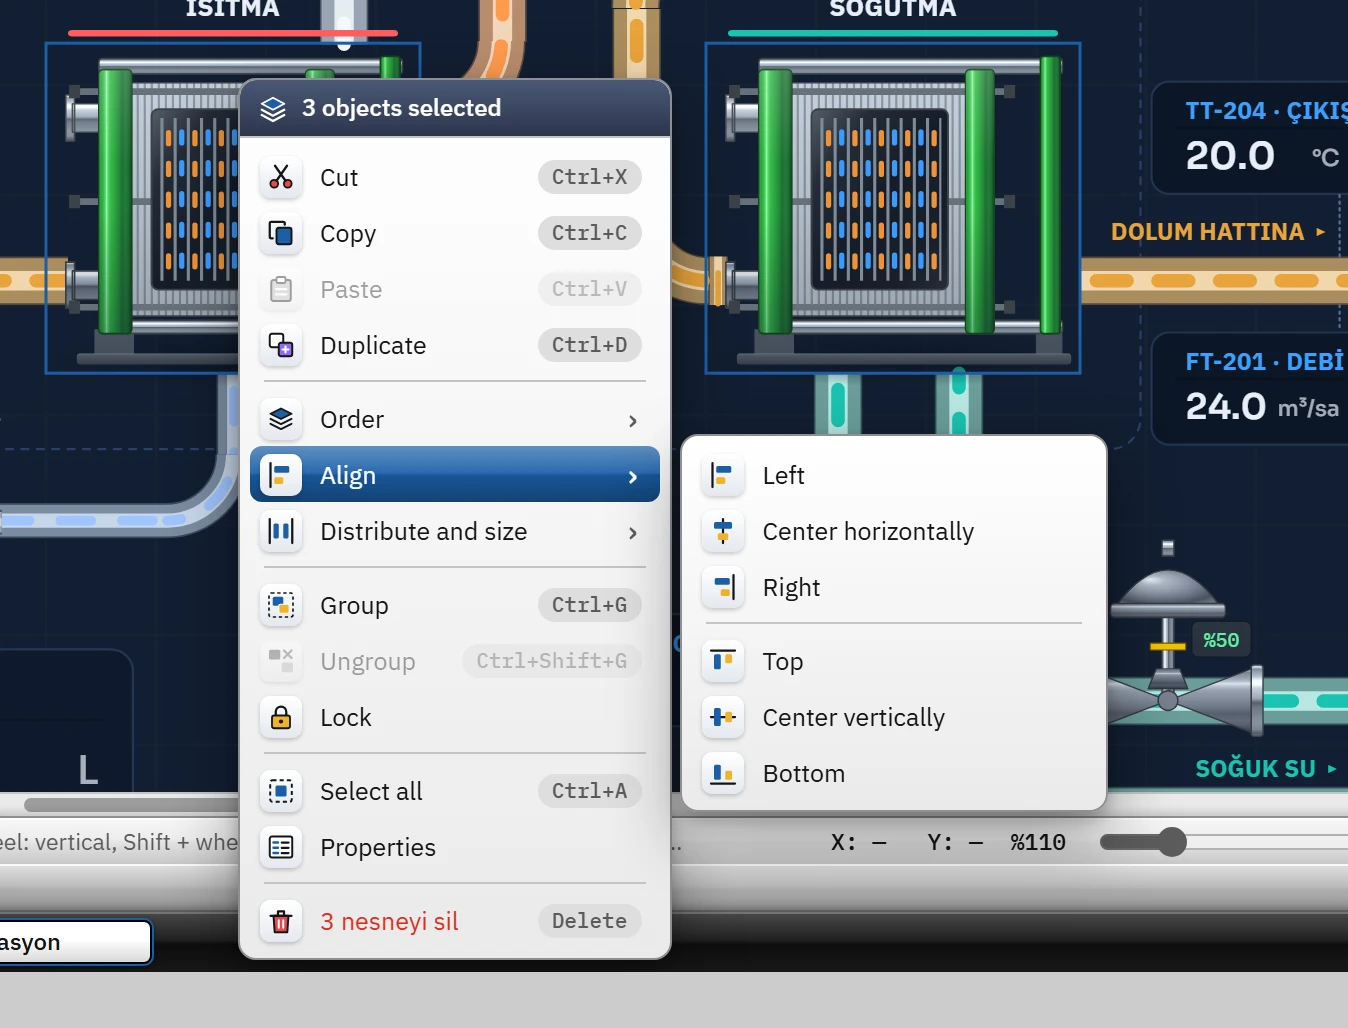Click the Delete shortcut badge
Screen dimensions: 1348x1028
589,921
